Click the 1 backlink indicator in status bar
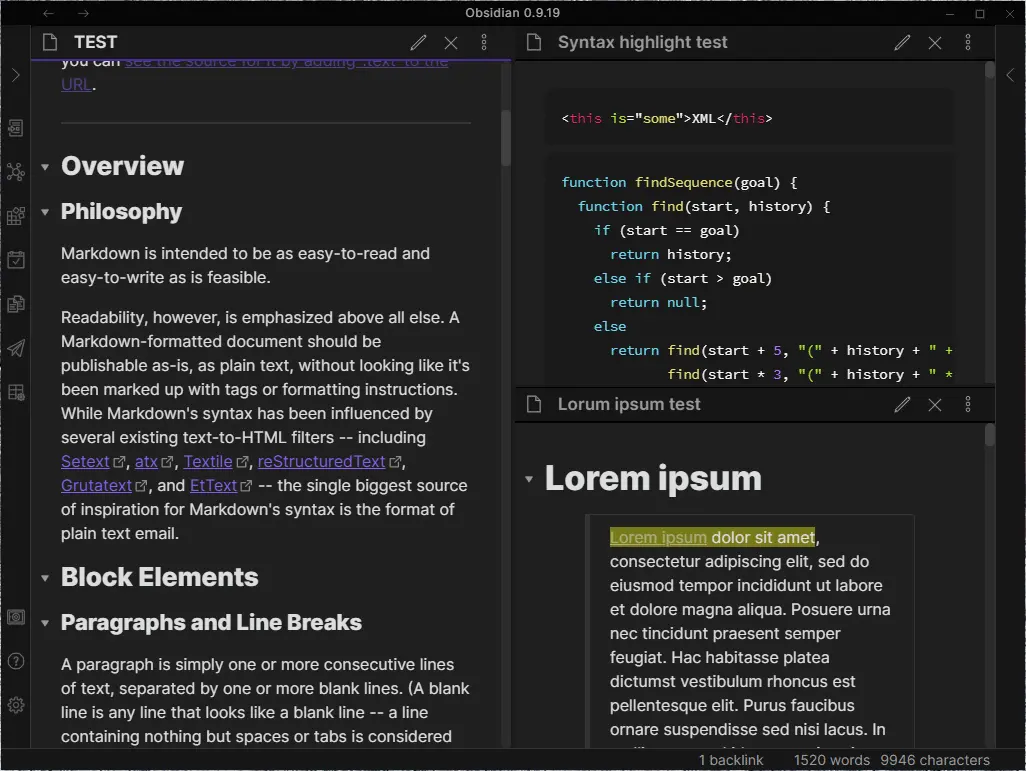 (731, 760)
